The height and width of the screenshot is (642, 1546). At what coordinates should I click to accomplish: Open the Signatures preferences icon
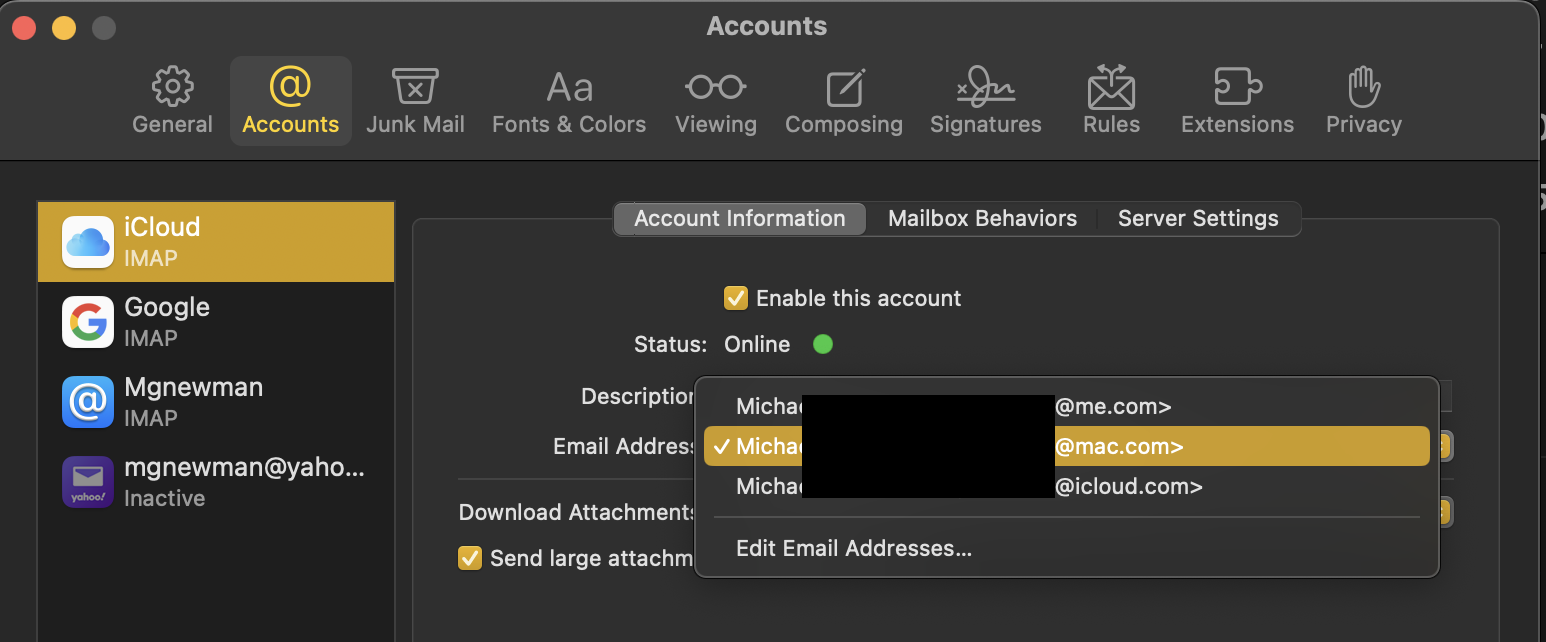[x=985, y=88]
